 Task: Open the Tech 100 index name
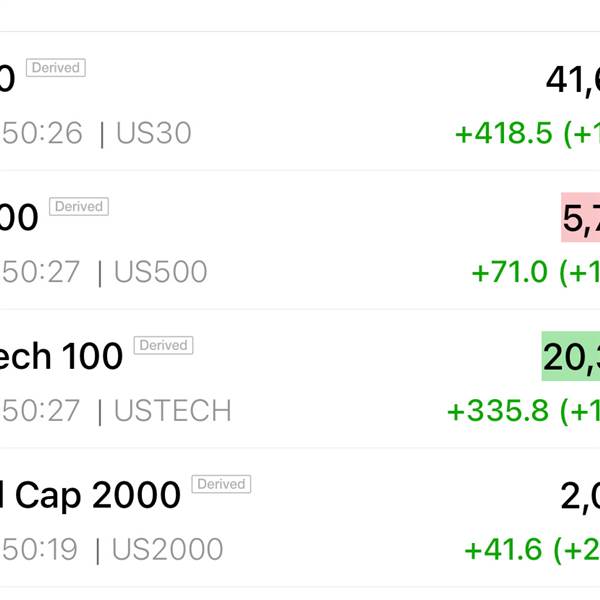coord(61,356)
